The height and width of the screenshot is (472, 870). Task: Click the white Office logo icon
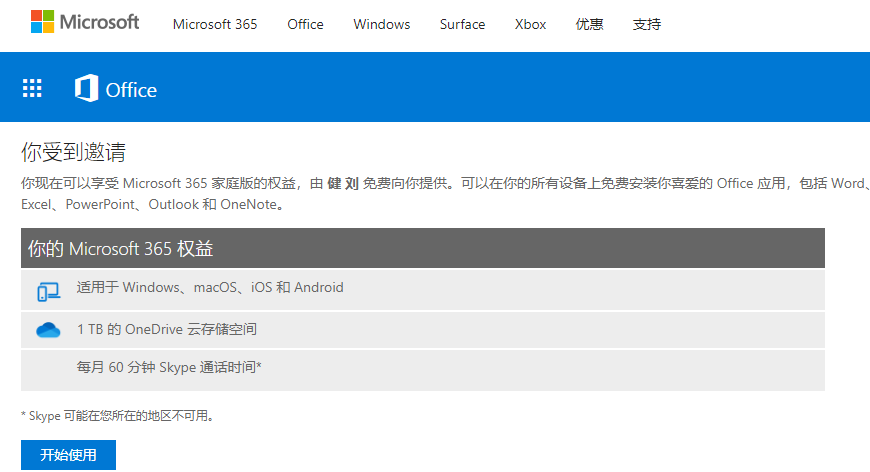(86, 89)
